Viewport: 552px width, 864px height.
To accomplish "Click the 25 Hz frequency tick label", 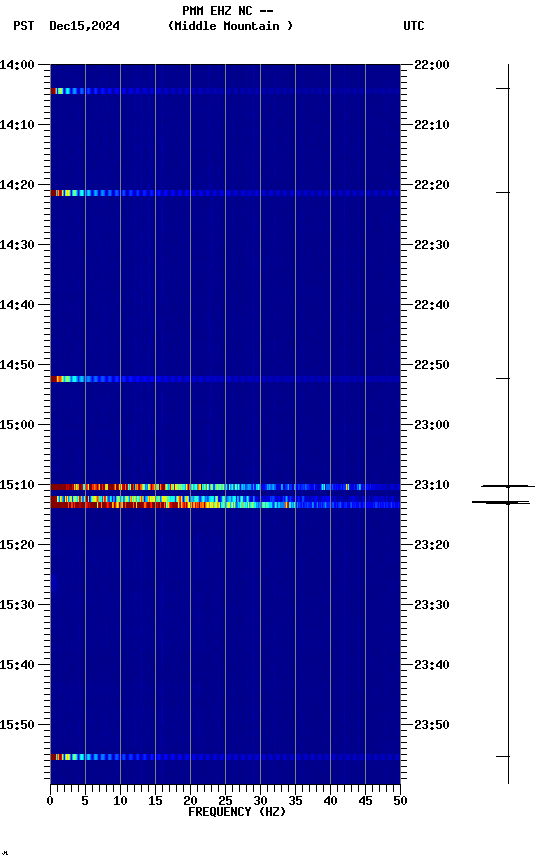I will coord(225,801).
